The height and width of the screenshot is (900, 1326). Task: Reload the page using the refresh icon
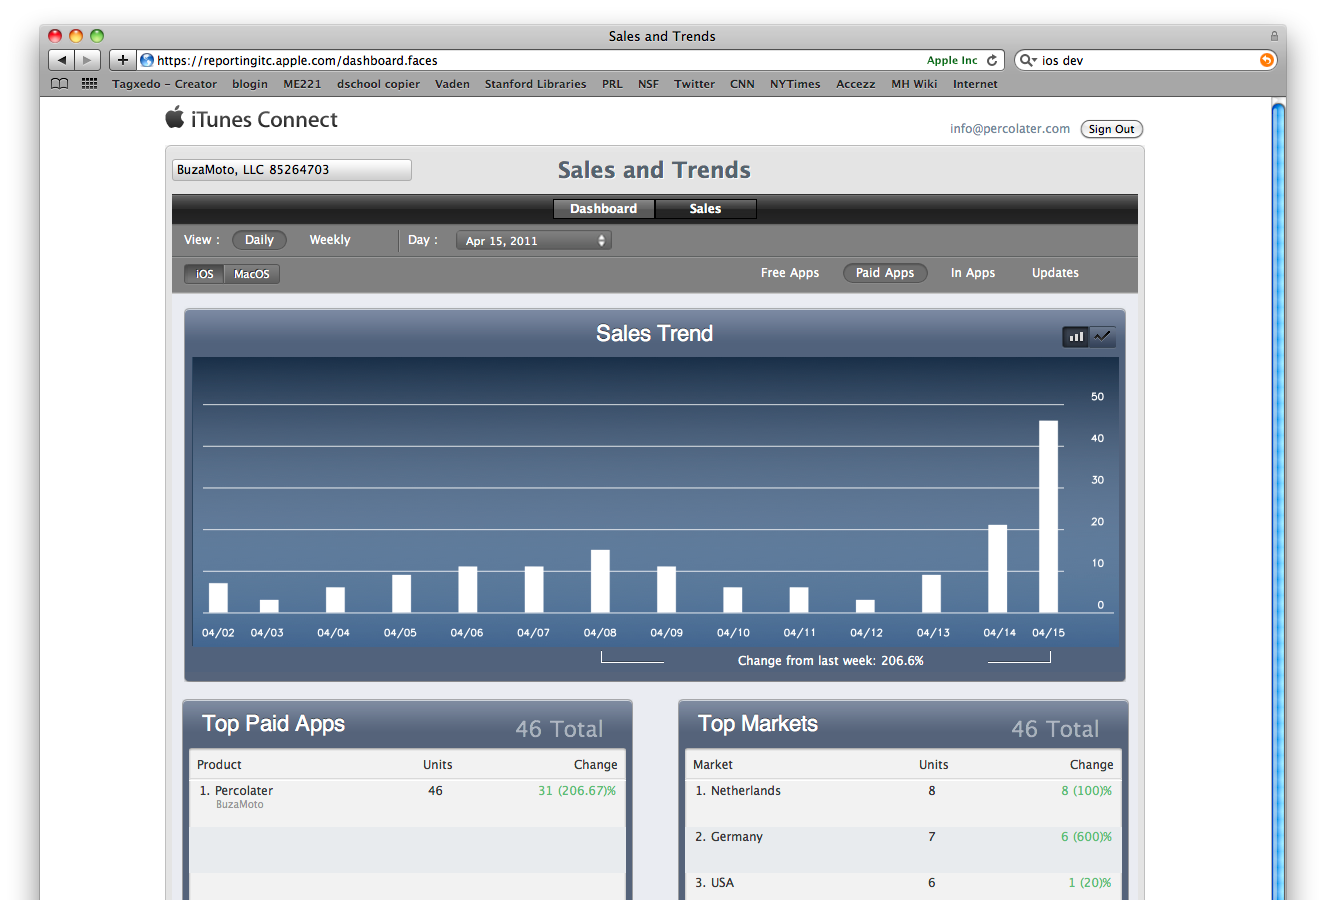[x=992, y=60]
